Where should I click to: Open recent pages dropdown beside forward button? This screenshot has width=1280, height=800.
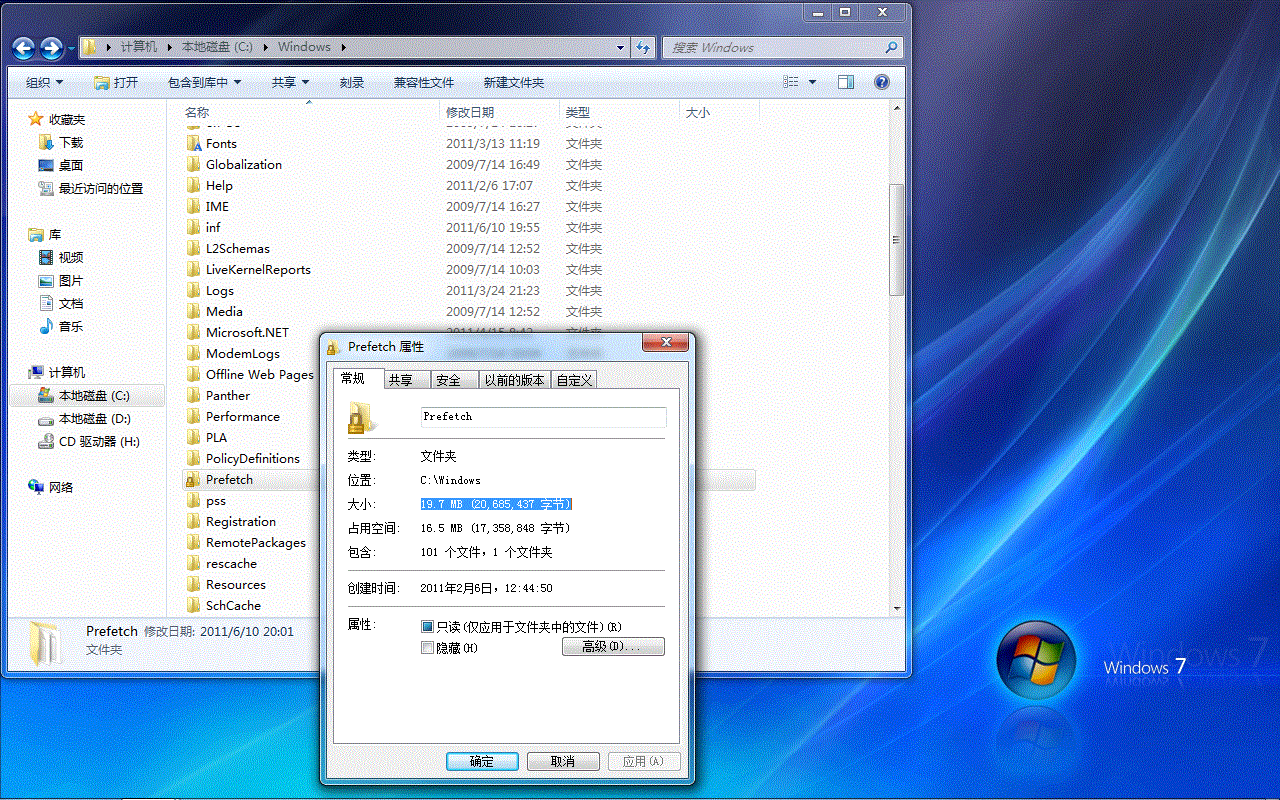(71, 48)
